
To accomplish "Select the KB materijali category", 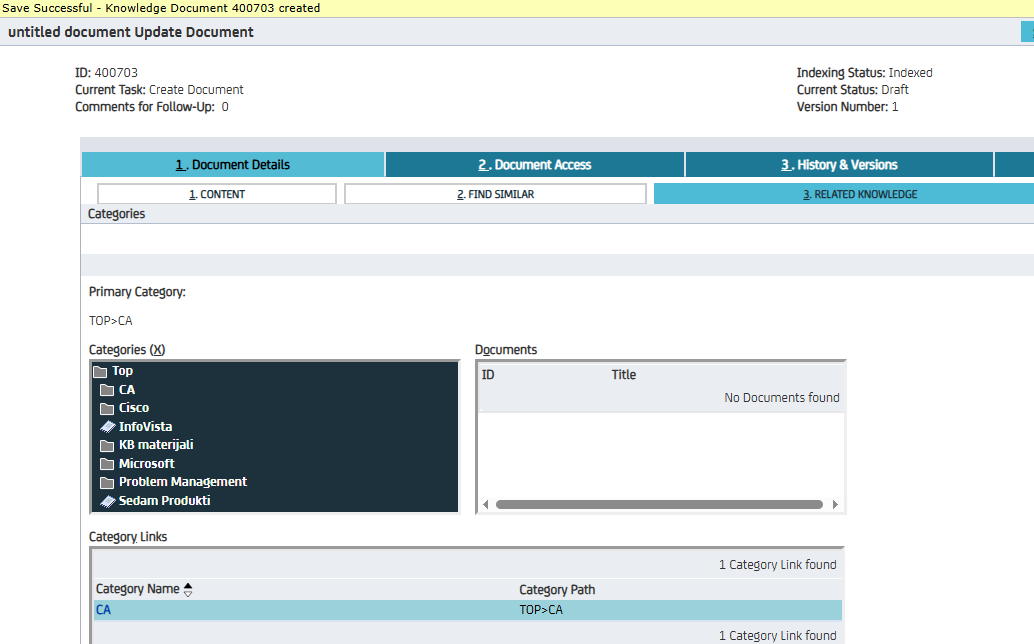I will 156,445.
